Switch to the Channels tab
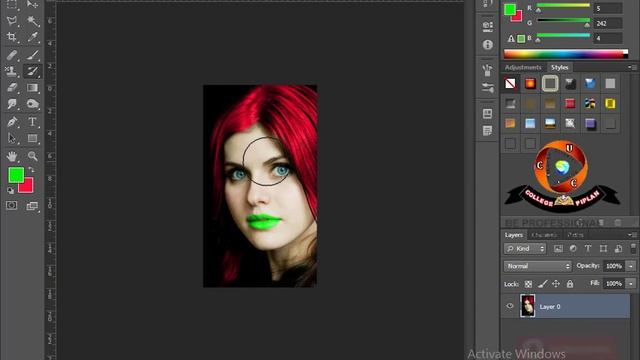640x360 pixels. coord(544,235)
